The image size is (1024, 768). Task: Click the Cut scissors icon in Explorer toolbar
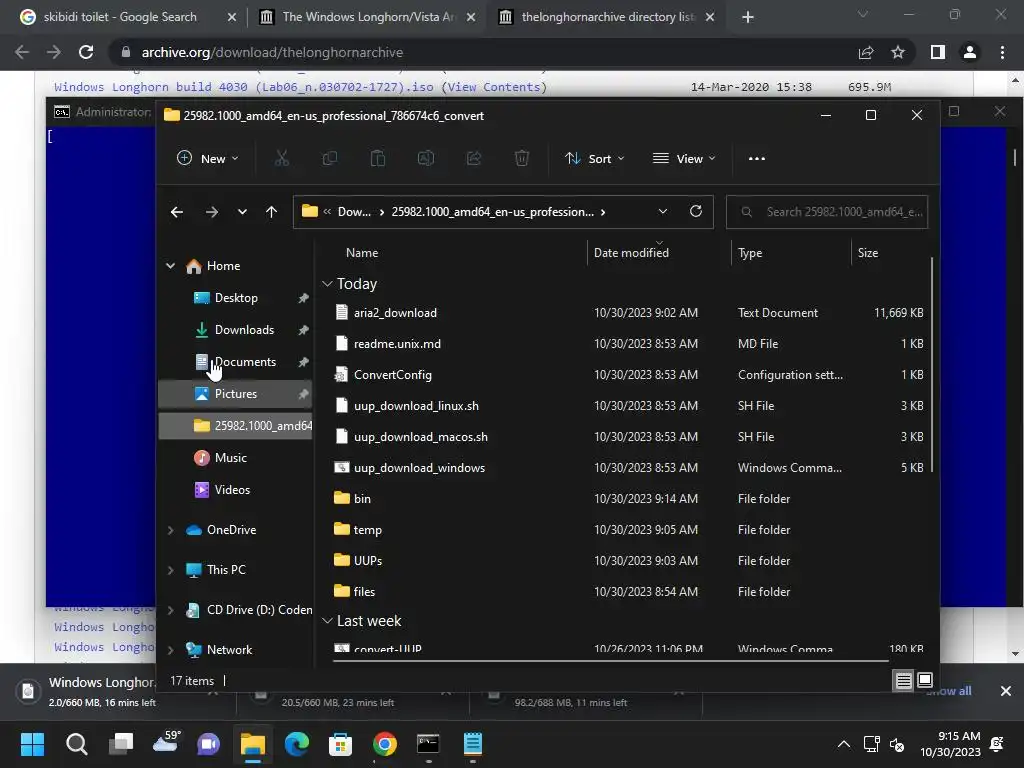coord(281,158)
